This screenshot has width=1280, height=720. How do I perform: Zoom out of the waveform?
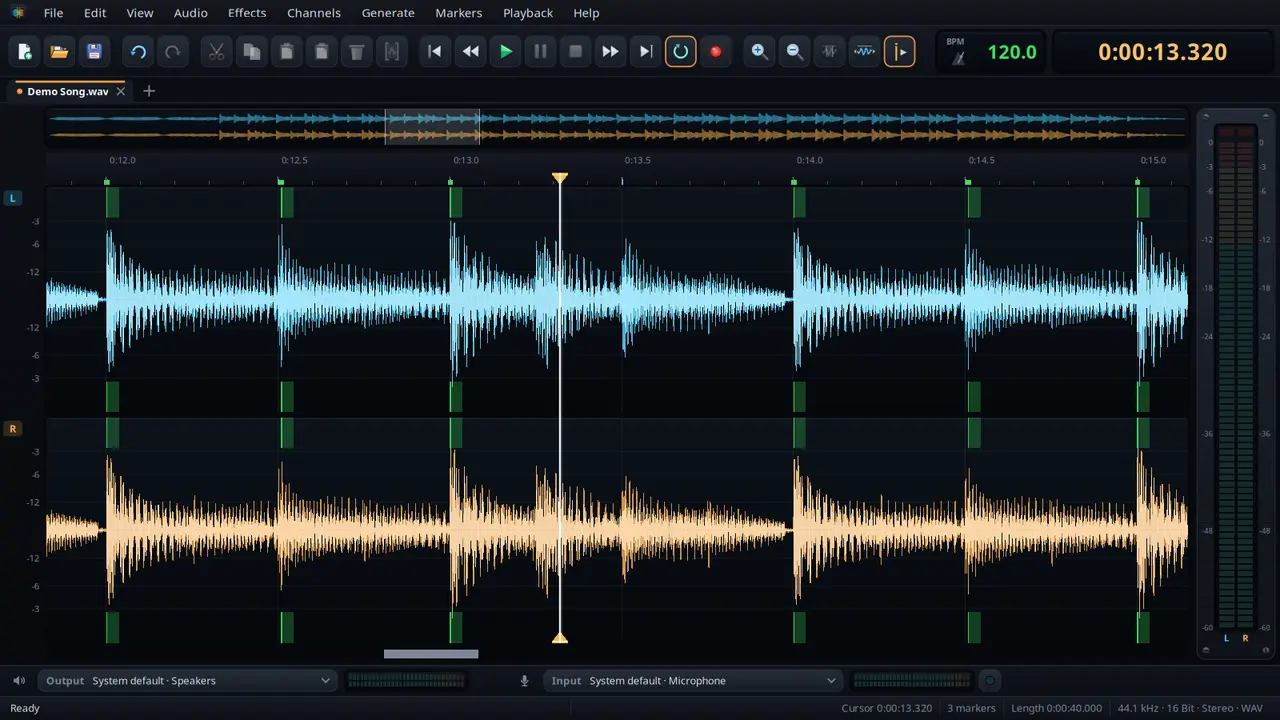pos(795,52)
